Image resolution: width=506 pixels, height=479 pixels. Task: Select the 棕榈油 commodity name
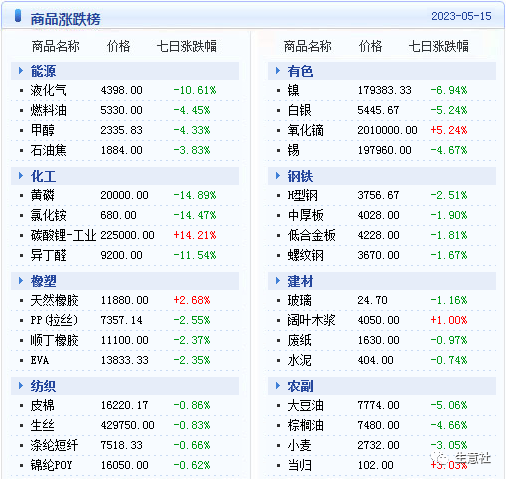click(x=305, y=425)
